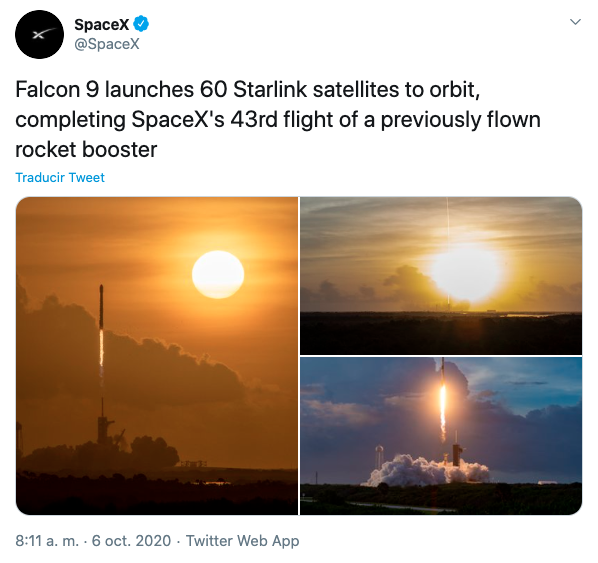This screenshot has height=563, width=598.
Task: Click the blue verified badge
Action: 141,24
